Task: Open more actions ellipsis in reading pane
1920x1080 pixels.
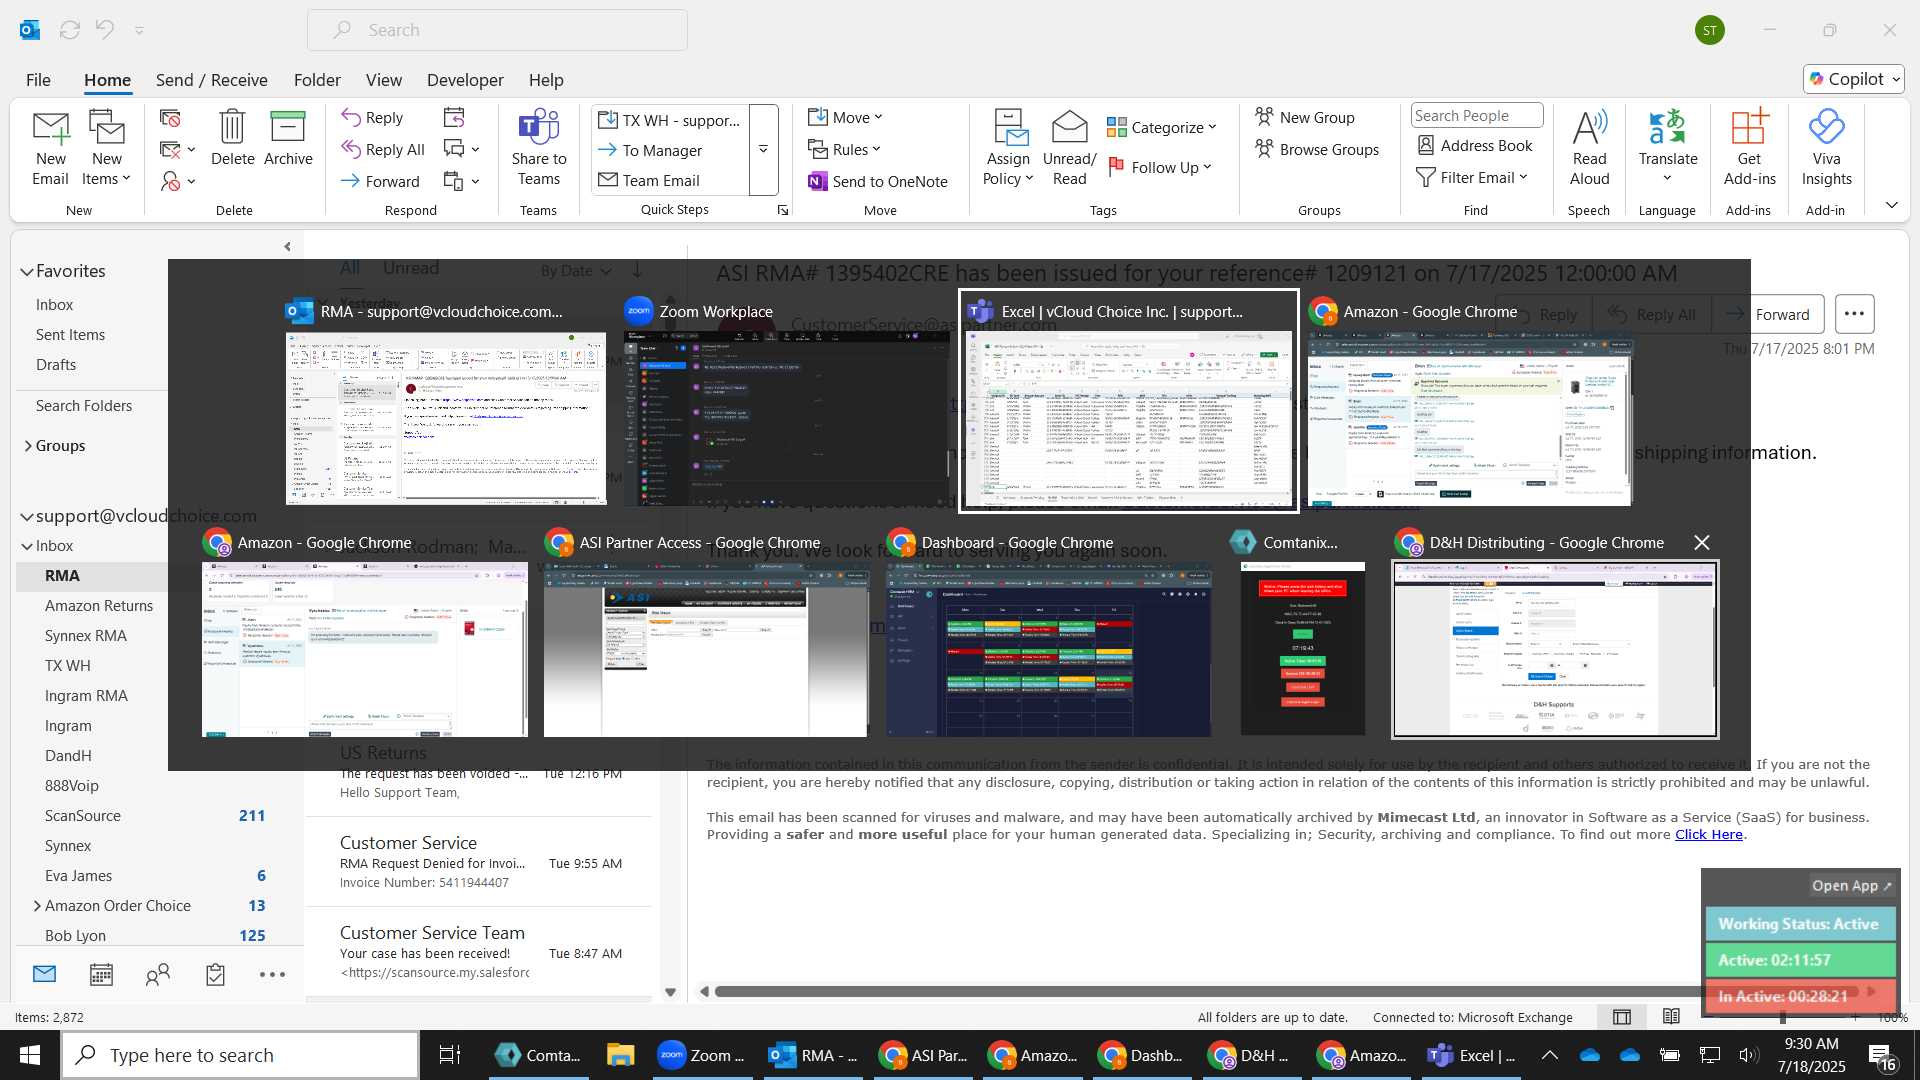Action: [1854, 314]
